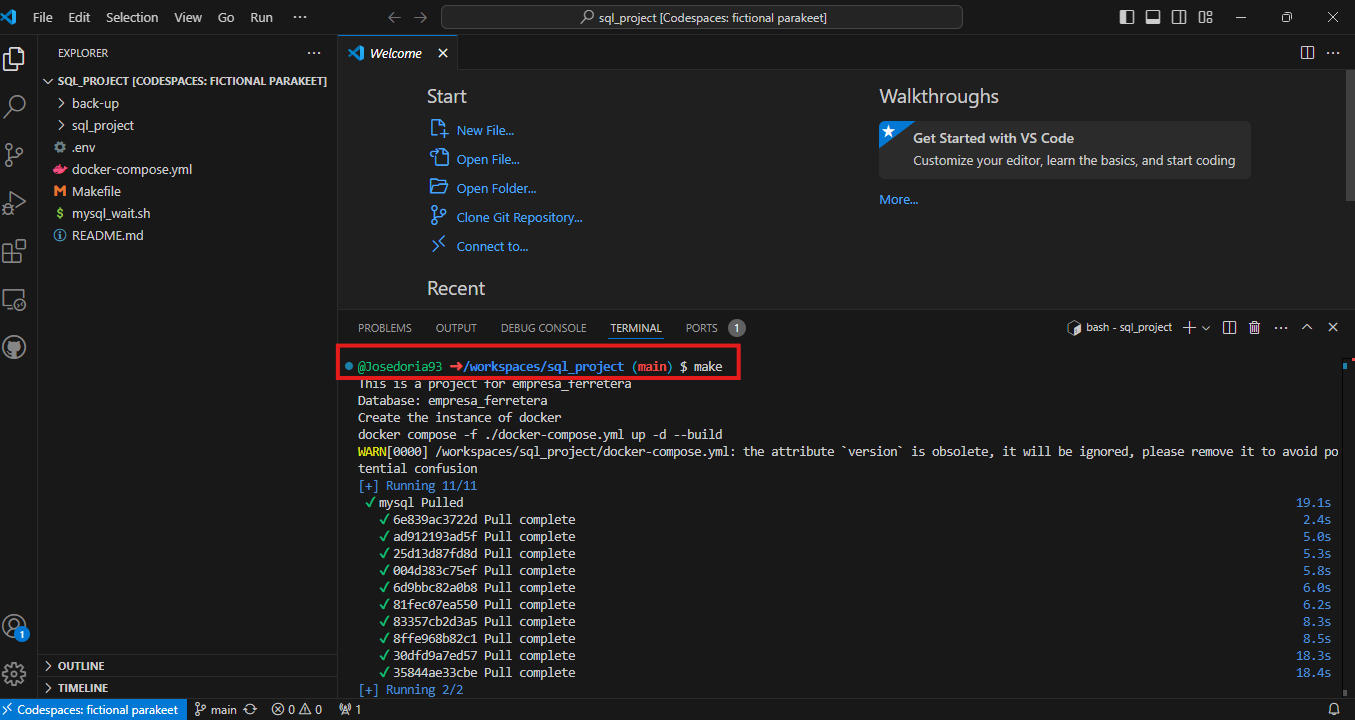Click Clone Git Repository... link

[x=519, y=217]
